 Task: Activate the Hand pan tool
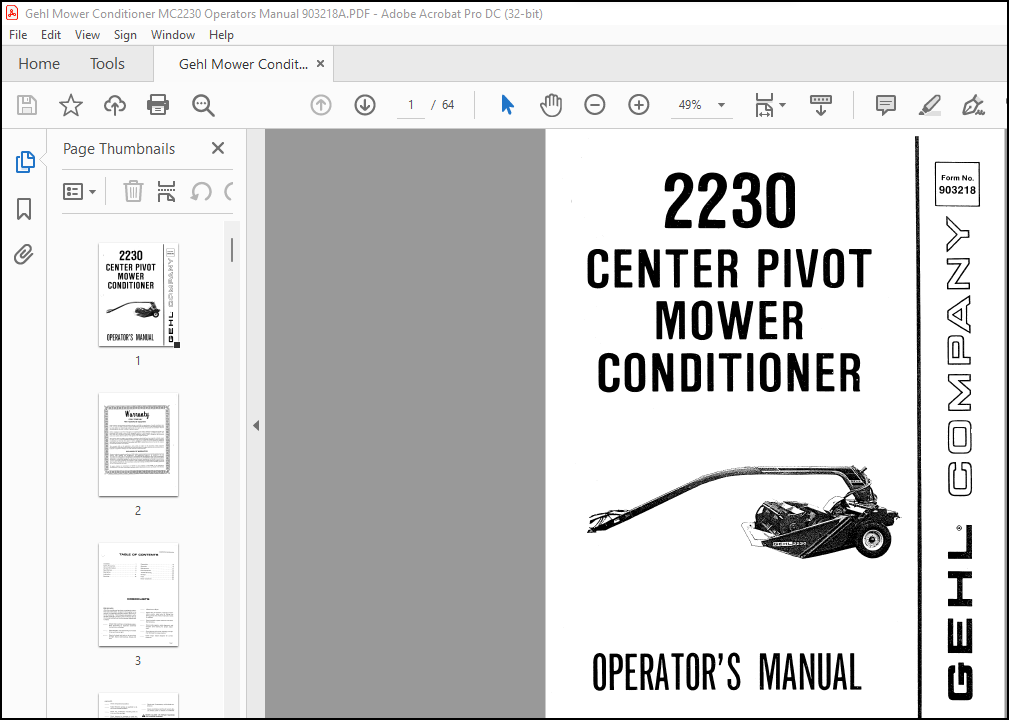(551, 105)
